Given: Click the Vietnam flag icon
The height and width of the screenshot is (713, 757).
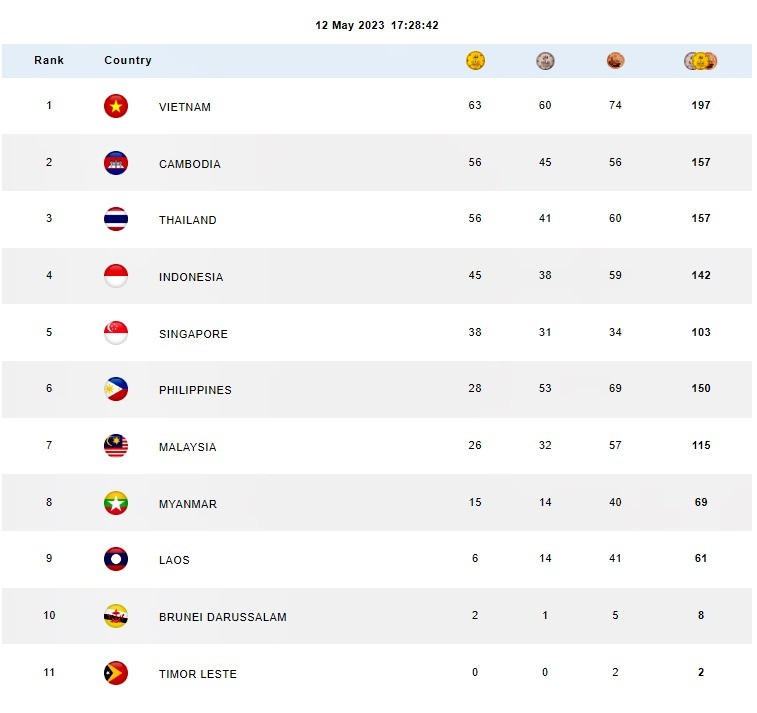Looking at the screenshot, I should (116, 106).
